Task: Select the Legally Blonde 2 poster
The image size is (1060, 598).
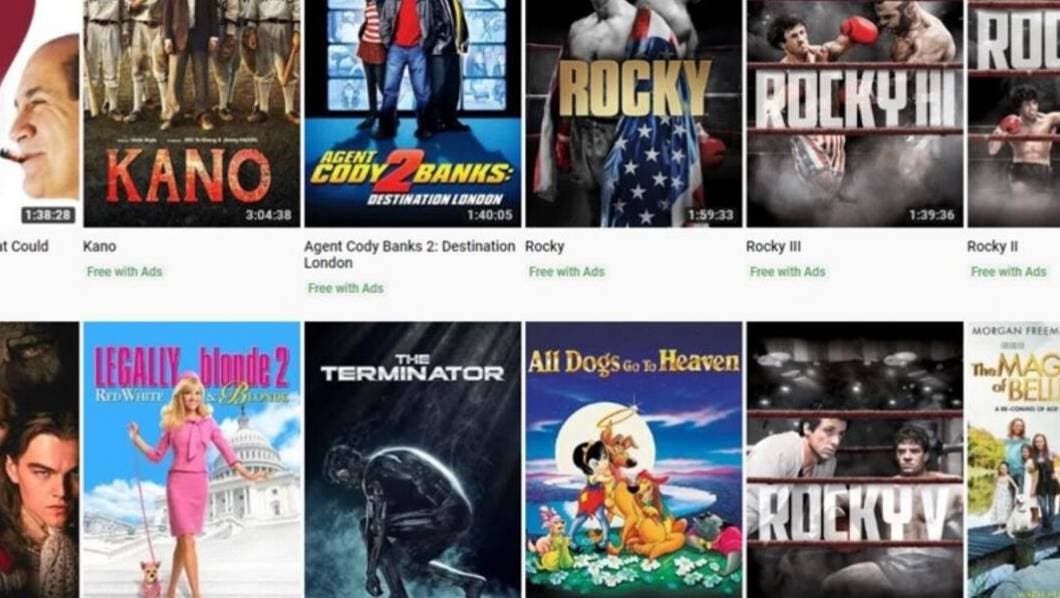Action: [x=191, y=459]
